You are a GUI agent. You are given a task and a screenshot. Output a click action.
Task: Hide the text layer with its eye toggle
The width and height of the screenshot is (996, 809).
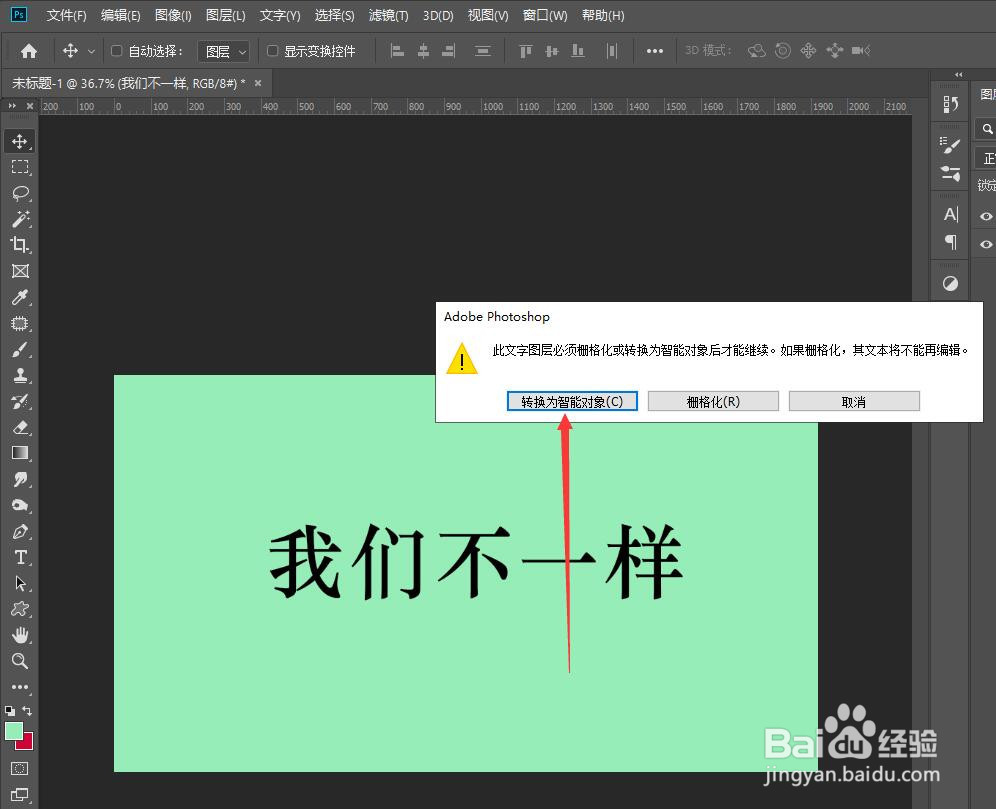point(984,216)
